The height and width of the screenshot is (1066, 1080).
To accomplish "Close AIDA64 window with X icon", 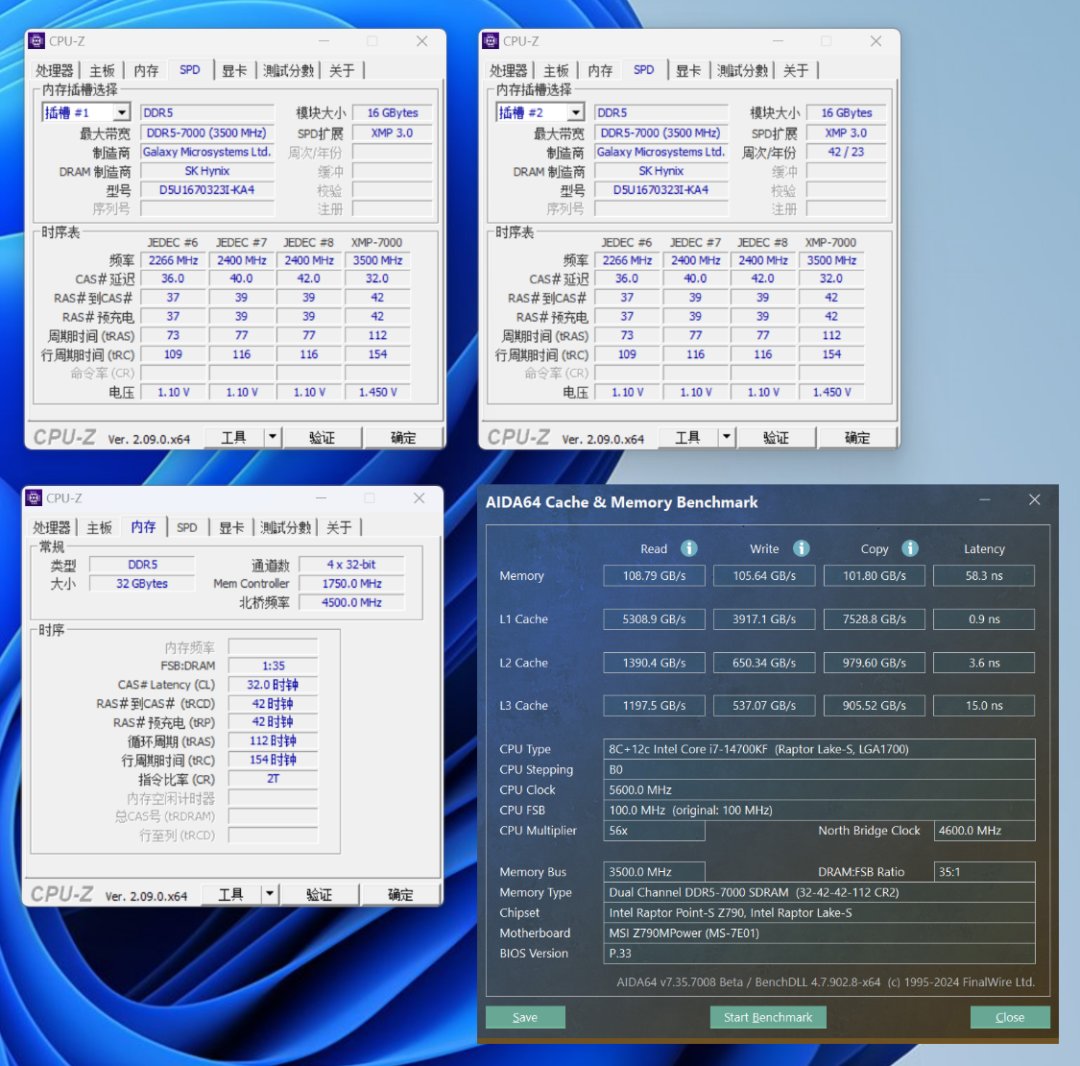I will (x=1035, y=500).
